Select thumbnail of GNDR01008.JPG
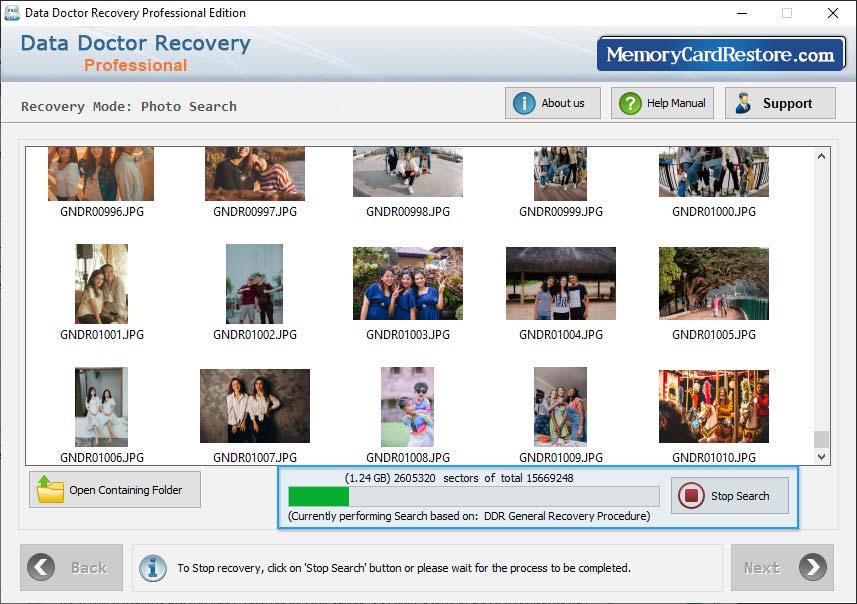 click(407, 407)
